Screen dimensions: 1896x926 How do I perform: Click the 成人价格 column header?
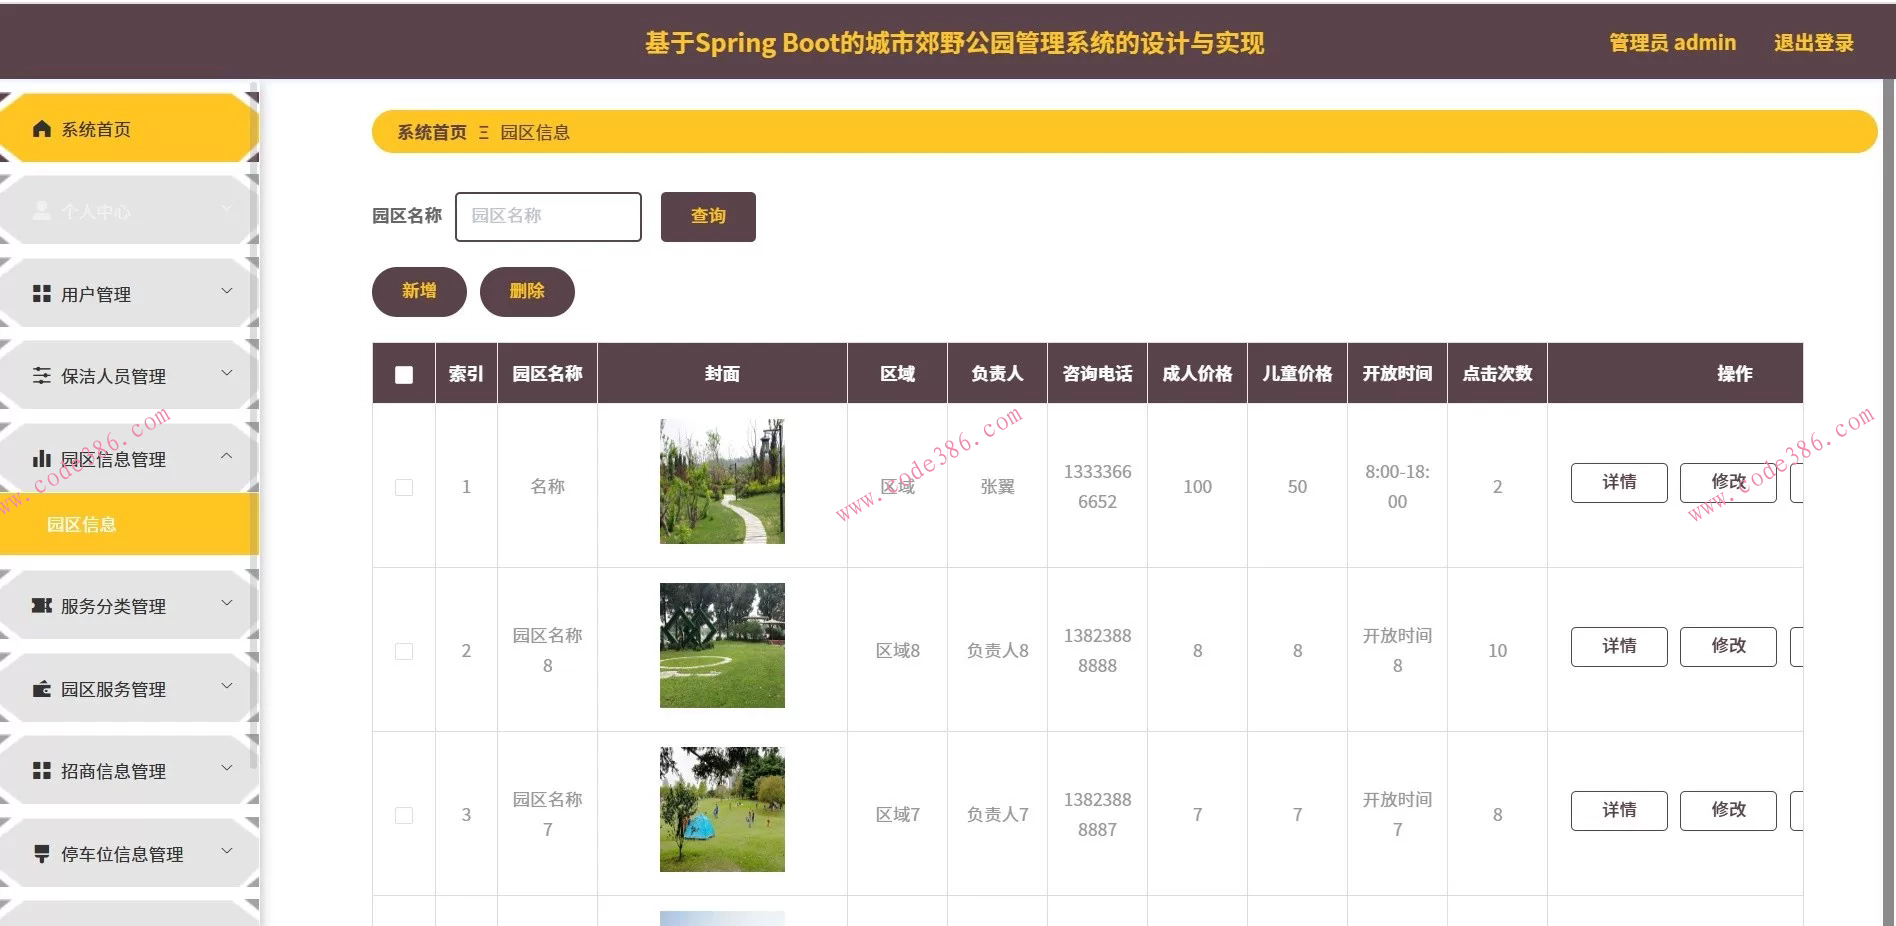pyautogui.click(x=1197, y=374)
